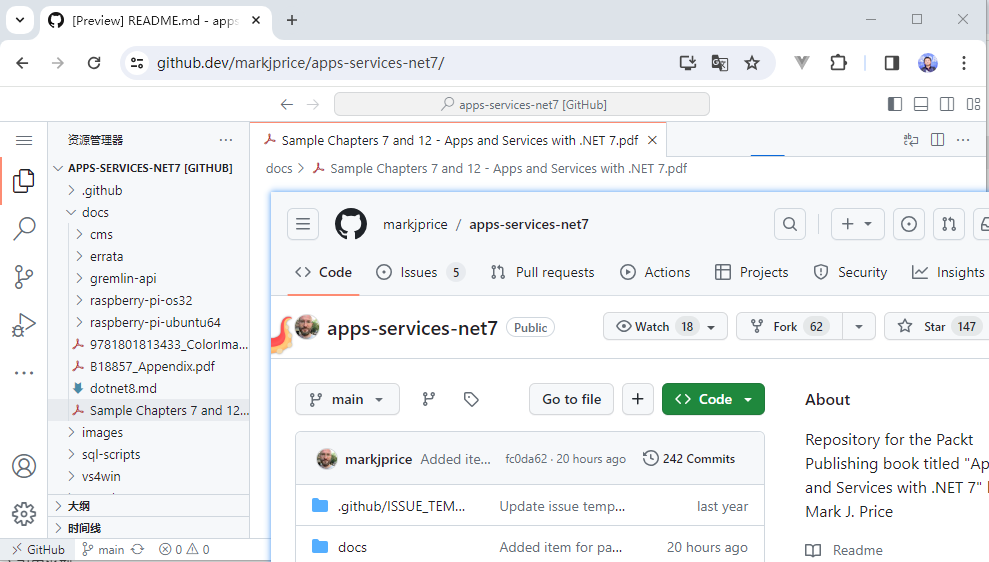Open the Accounts icon in activity bar
The width and height of the screenshot is (989, 562).
click(x=24, y=466)
